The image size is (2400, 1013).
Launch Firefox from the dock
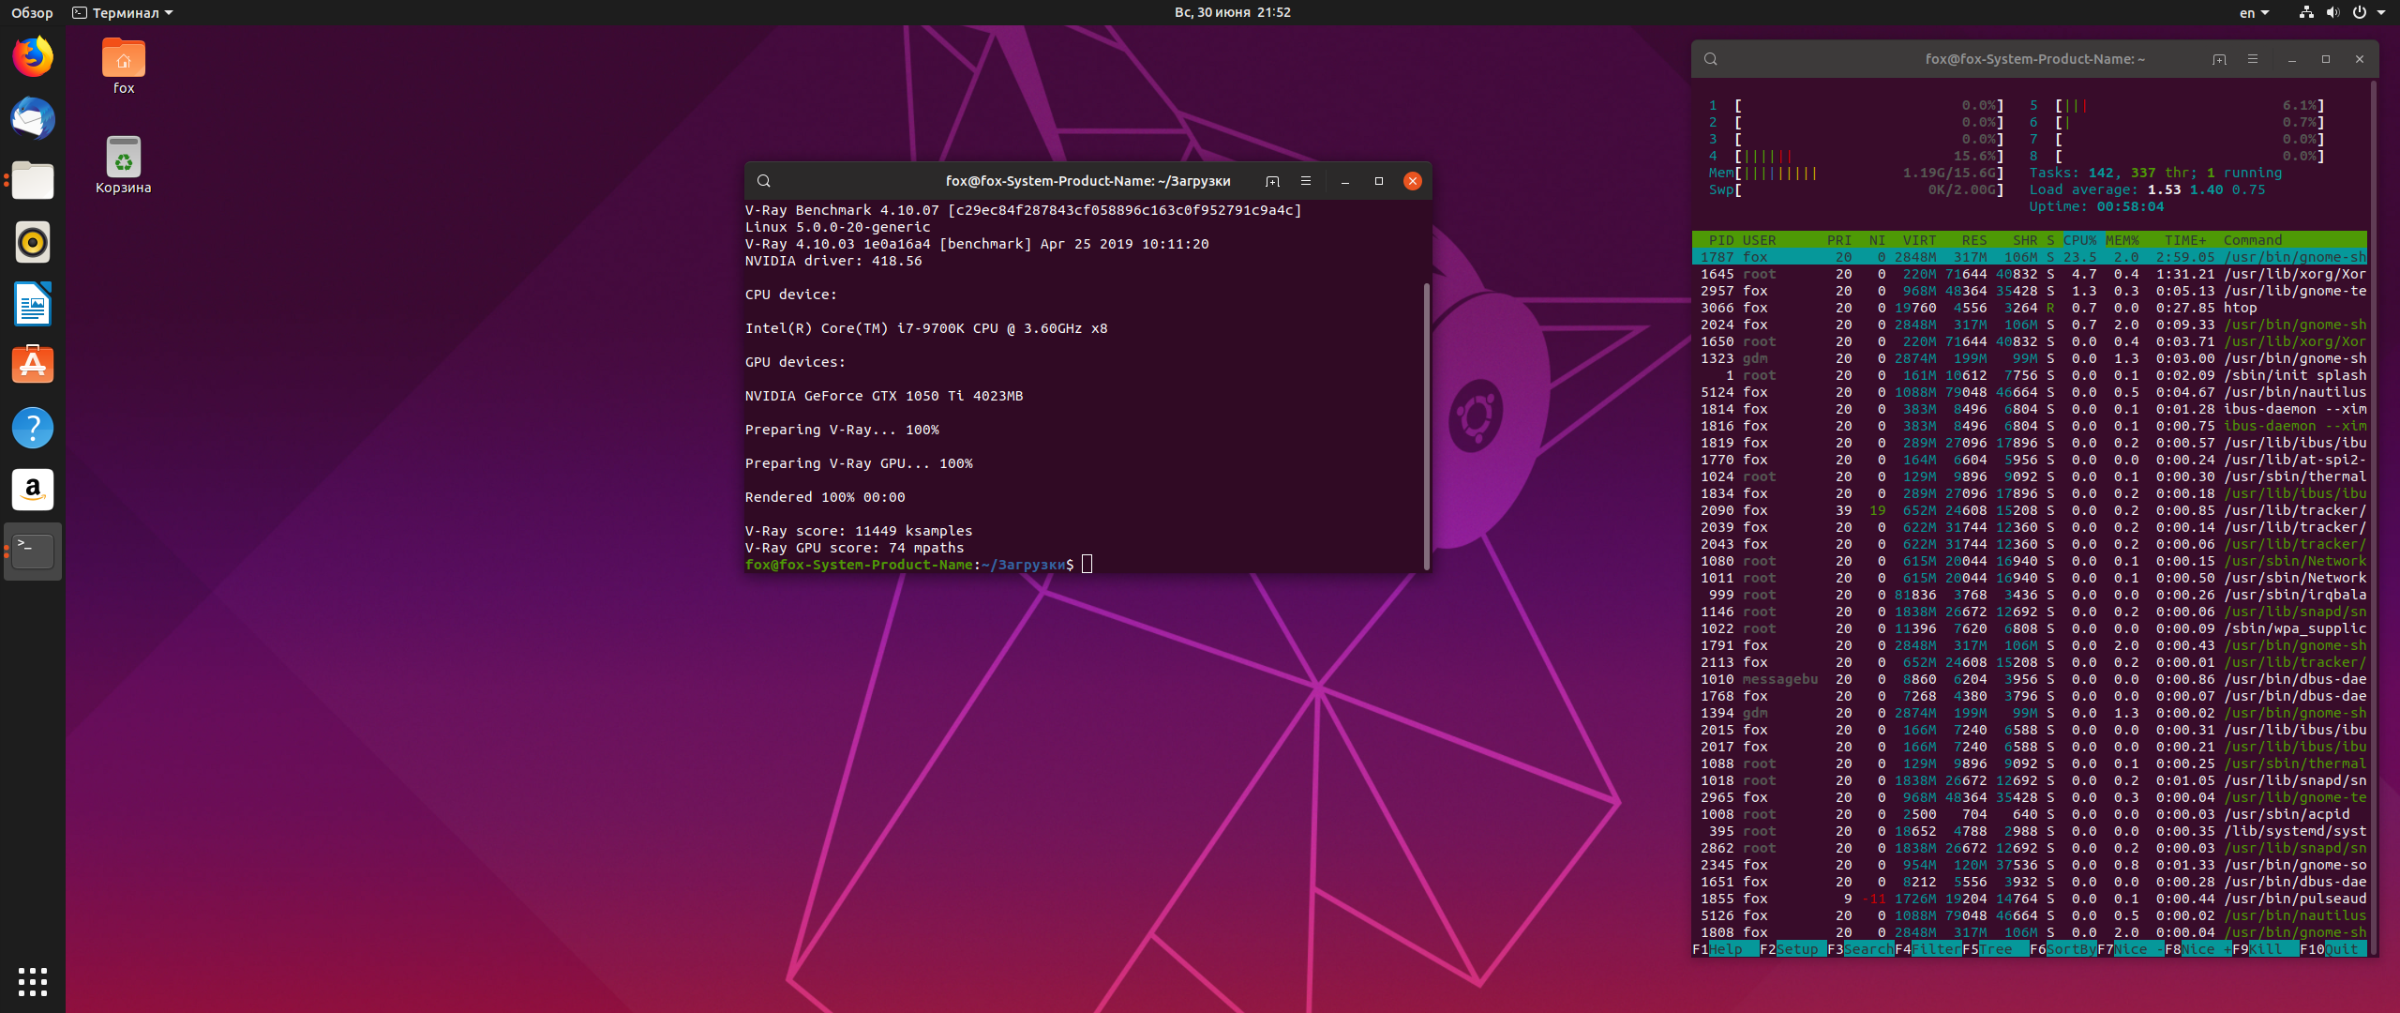(33, 57)
